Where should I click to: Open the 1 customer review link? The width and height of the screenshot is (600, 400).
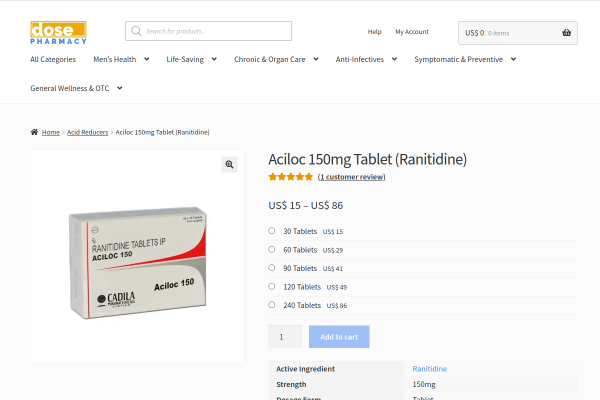coord(351,177)
